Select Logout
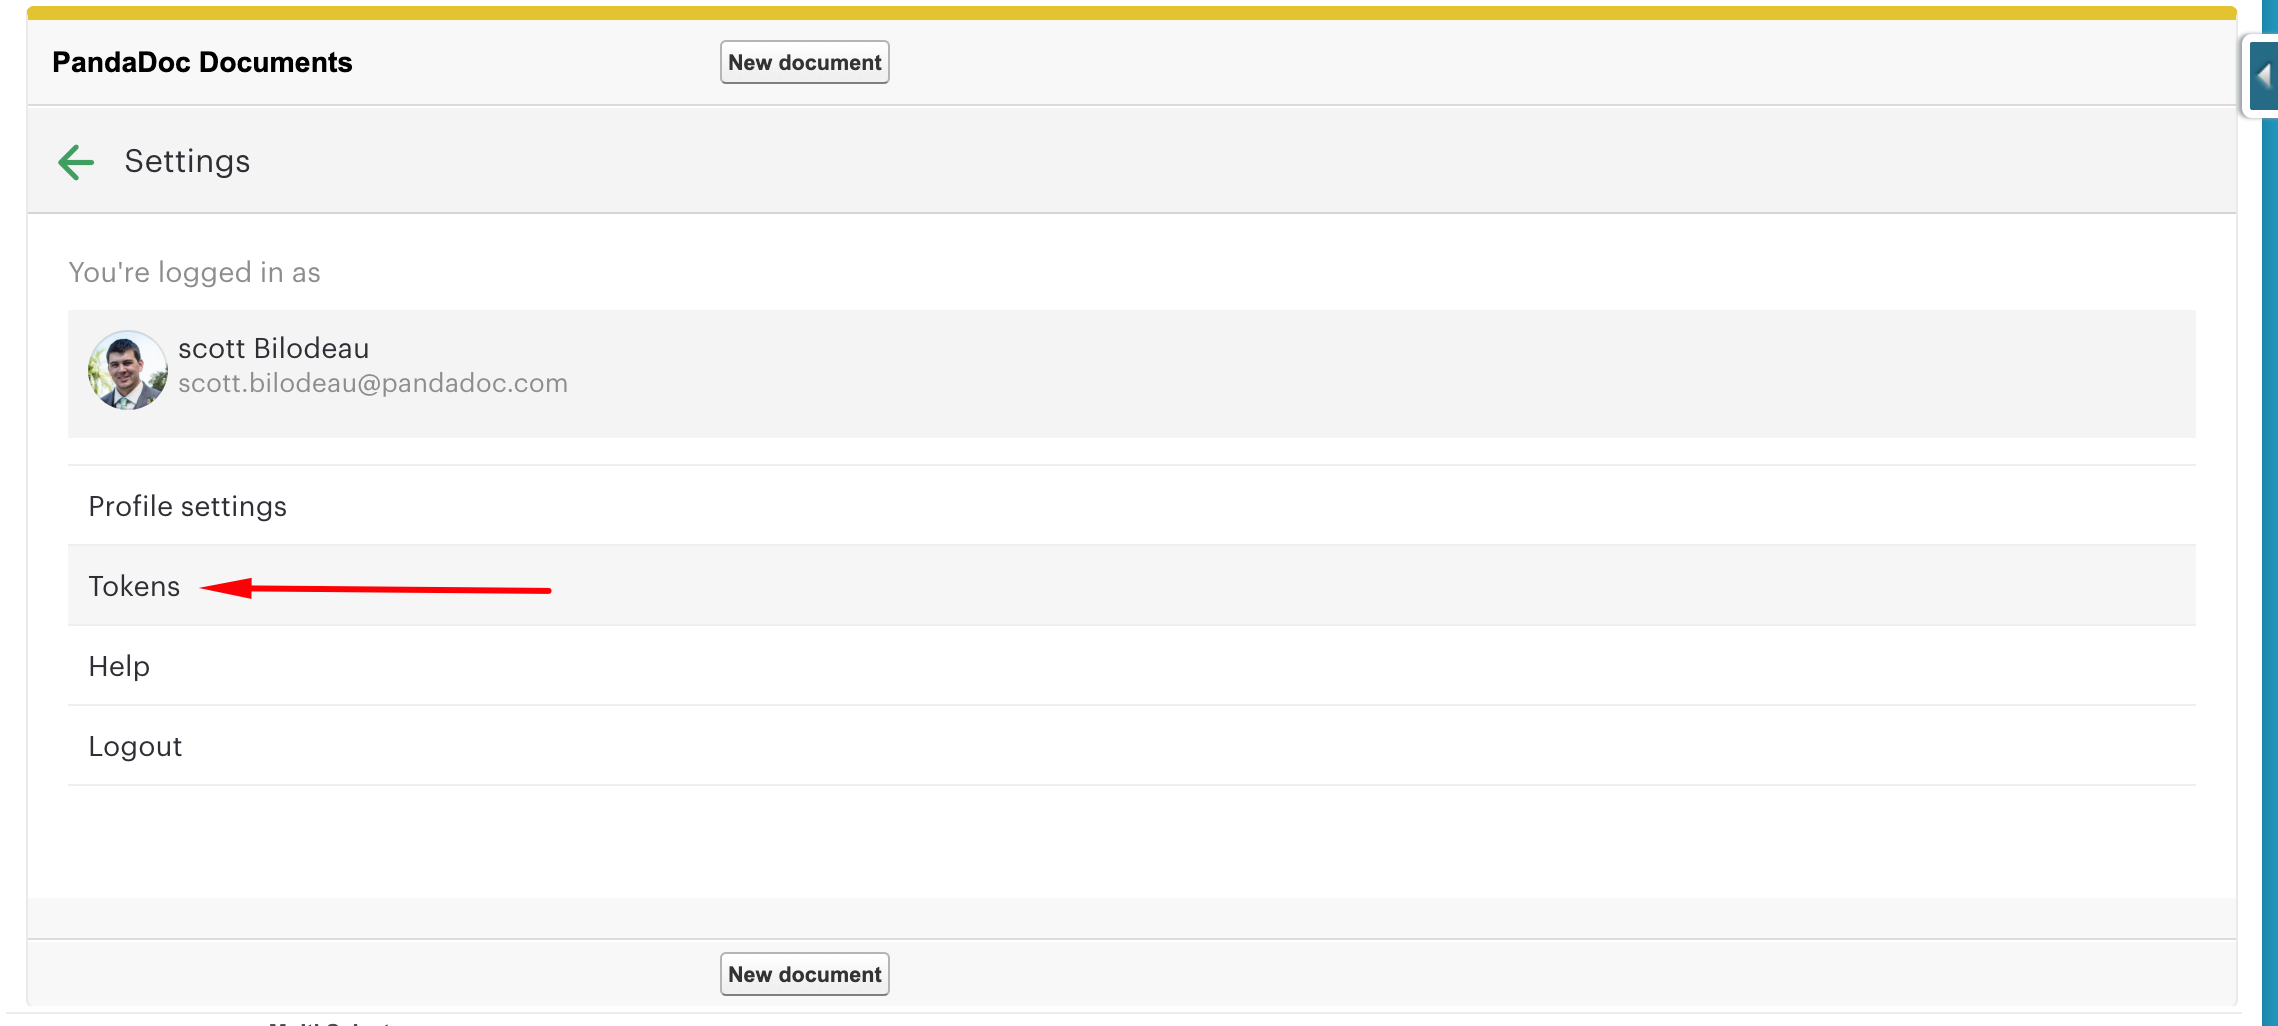 [x=1131, y=746]
